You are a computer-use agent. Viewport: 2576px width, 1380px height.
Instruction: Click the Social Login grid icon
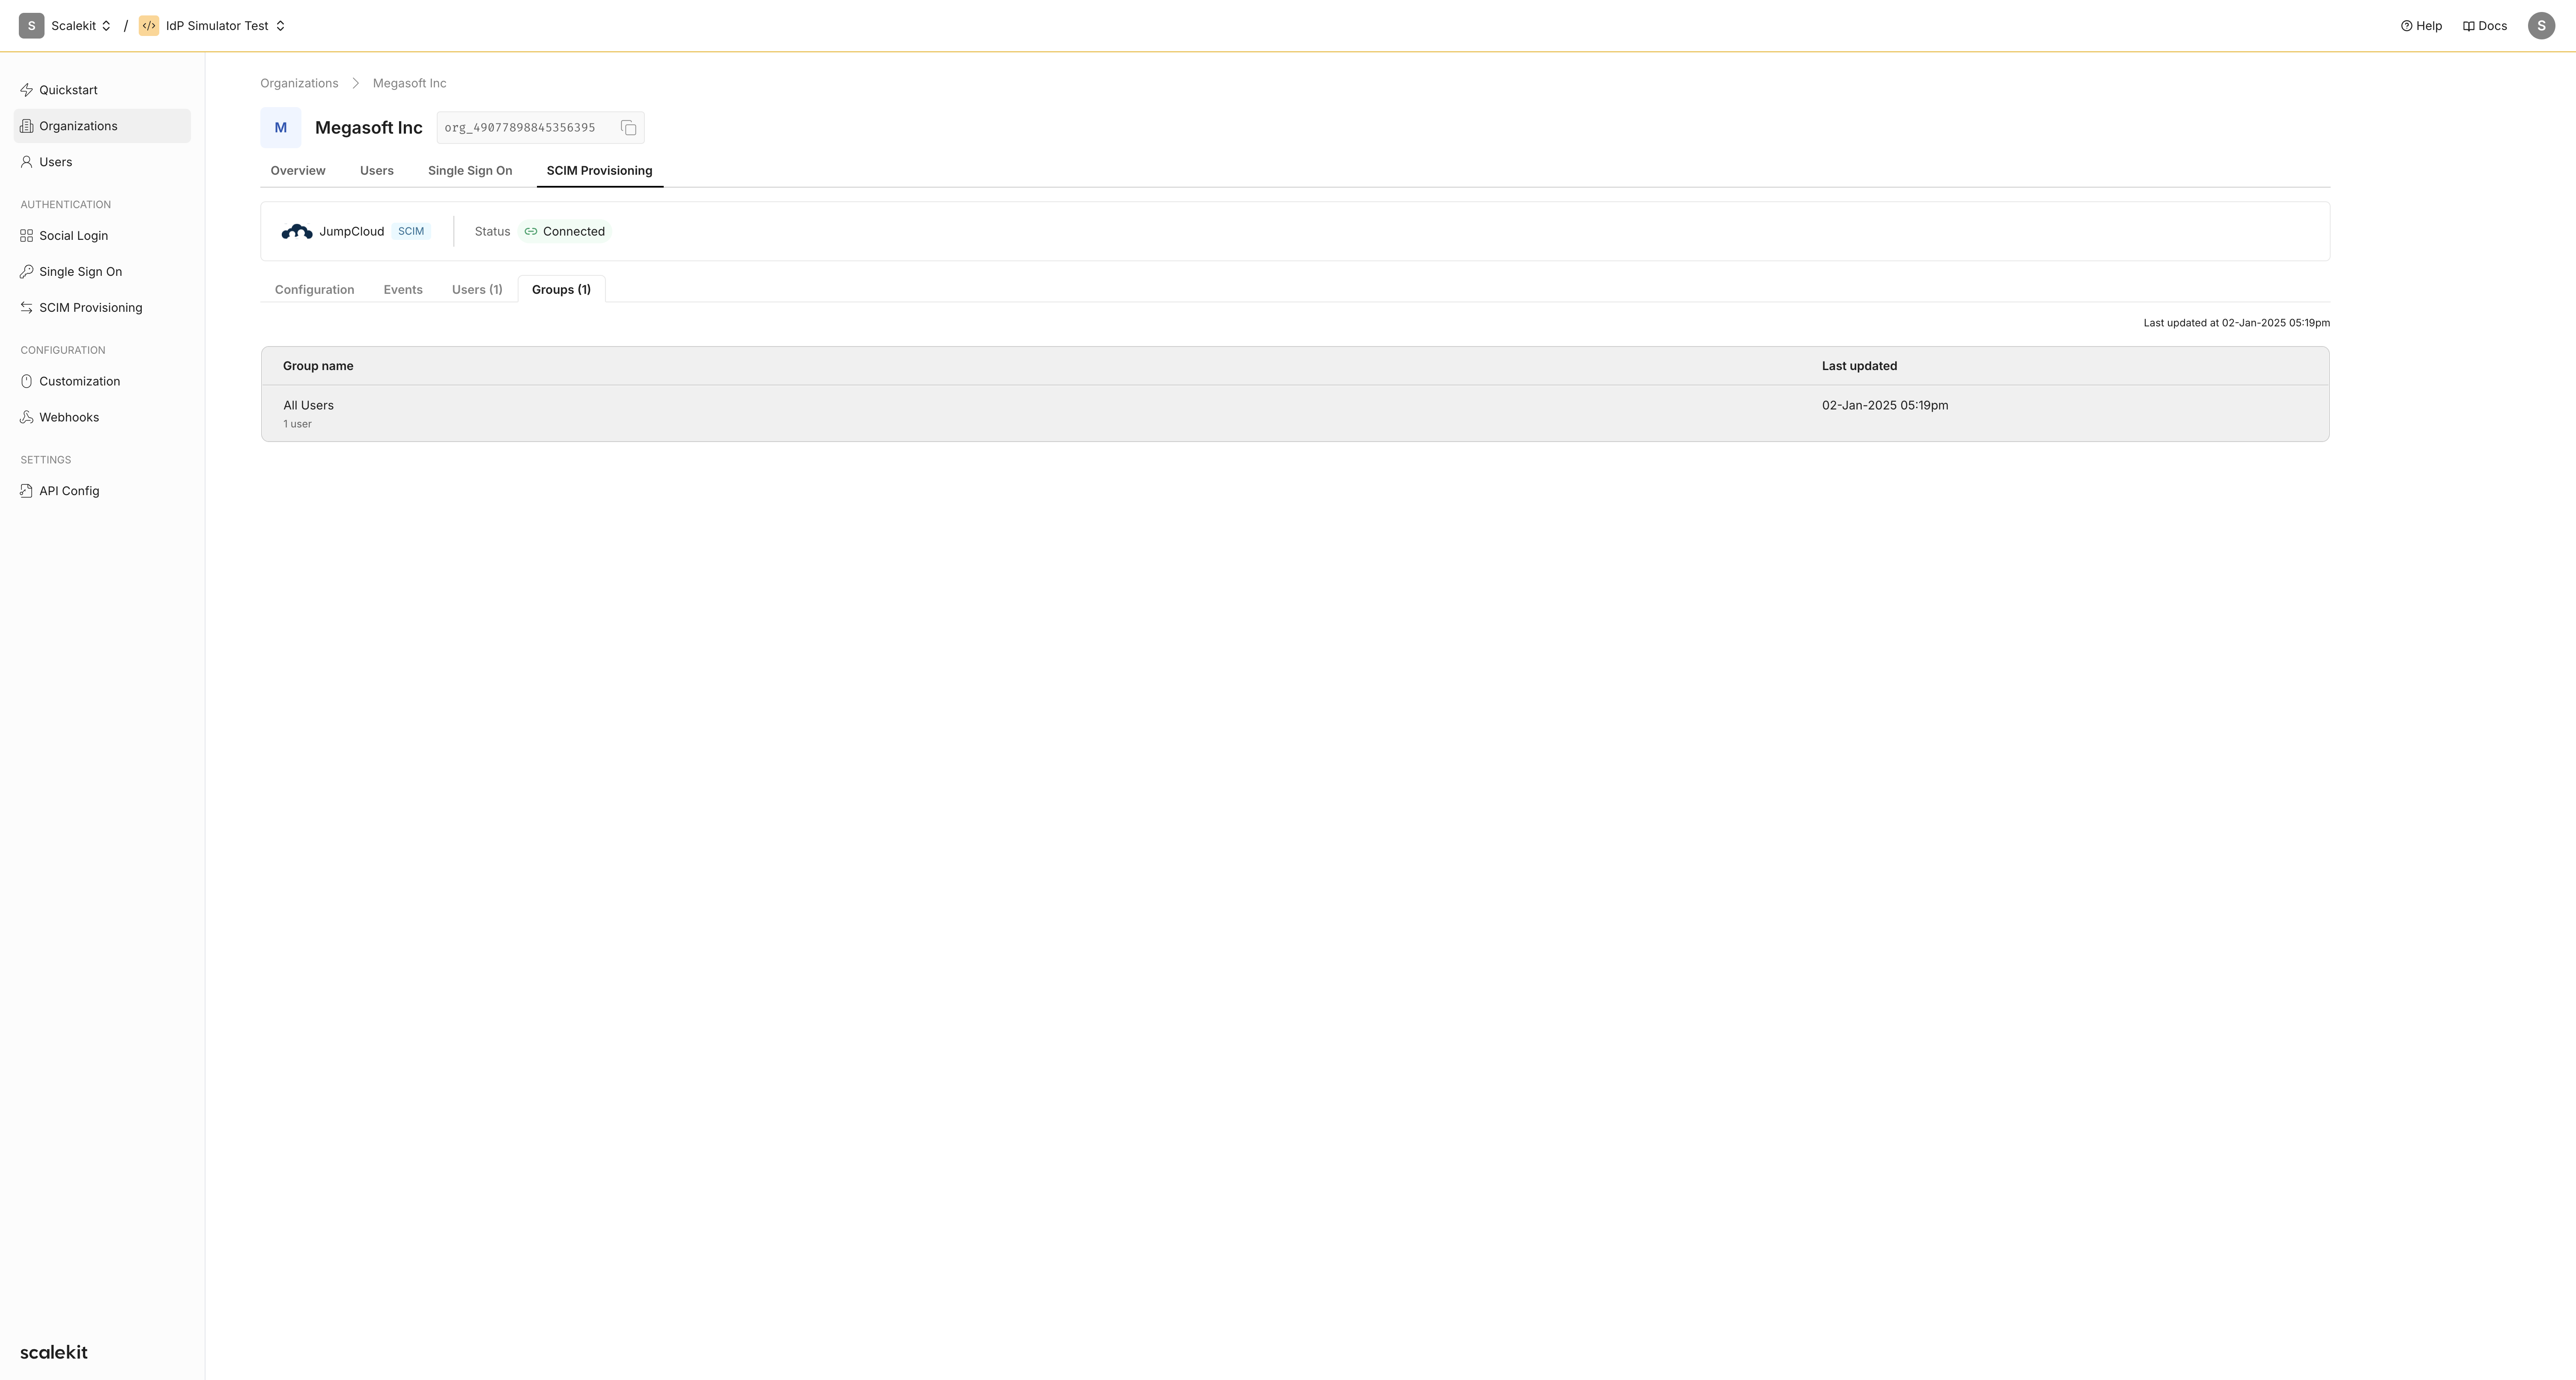point(27,236)
